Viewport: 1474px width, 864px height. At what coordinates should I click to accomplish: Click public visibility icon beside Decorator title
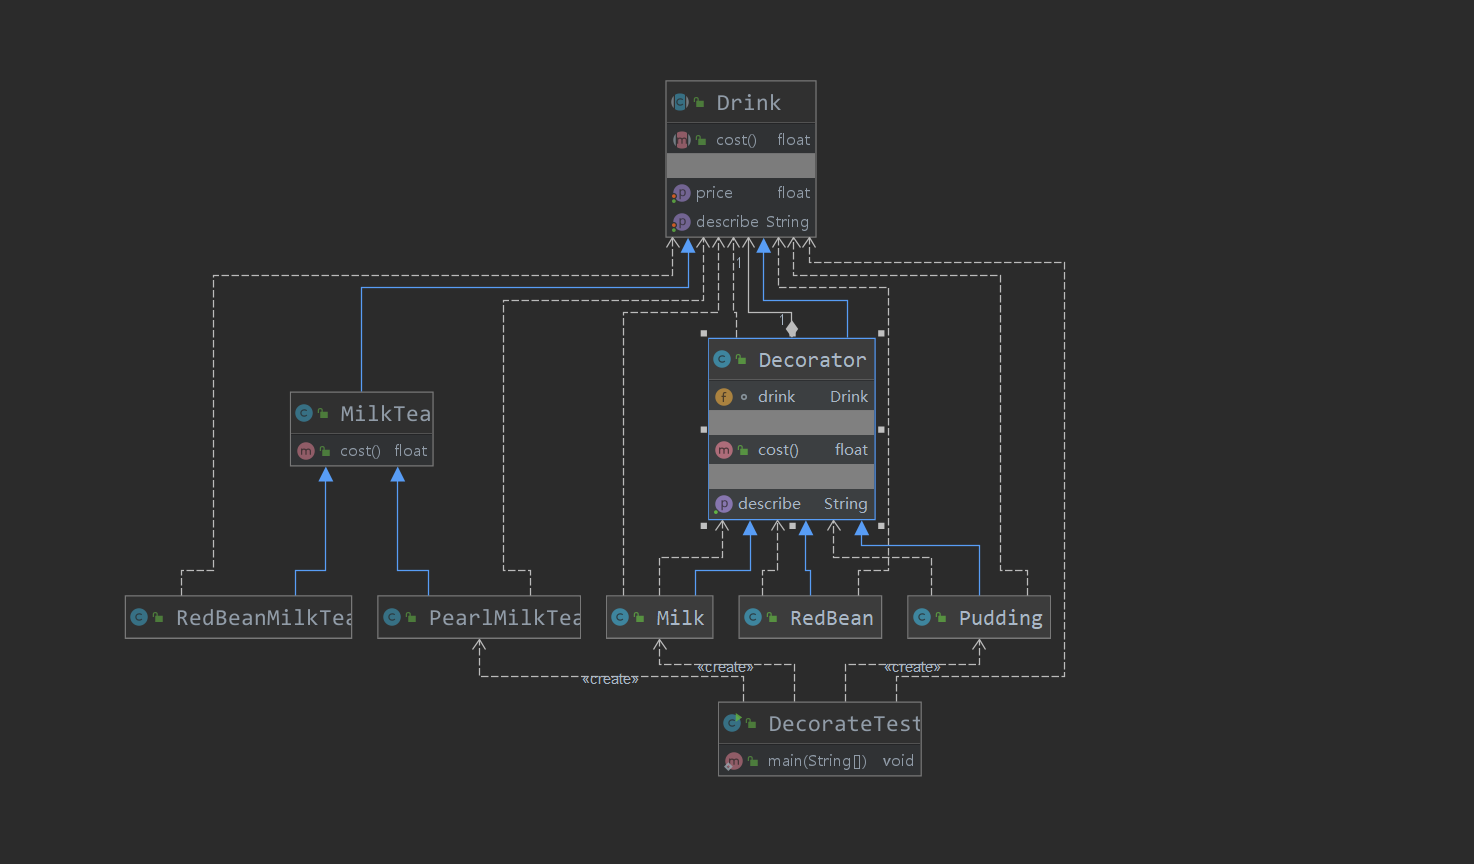[741, 360]
